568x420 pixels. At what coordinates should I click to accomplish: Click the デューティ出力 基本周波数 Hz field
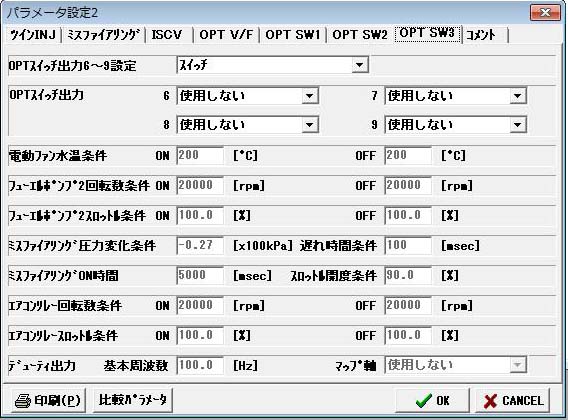pos(200,365)
